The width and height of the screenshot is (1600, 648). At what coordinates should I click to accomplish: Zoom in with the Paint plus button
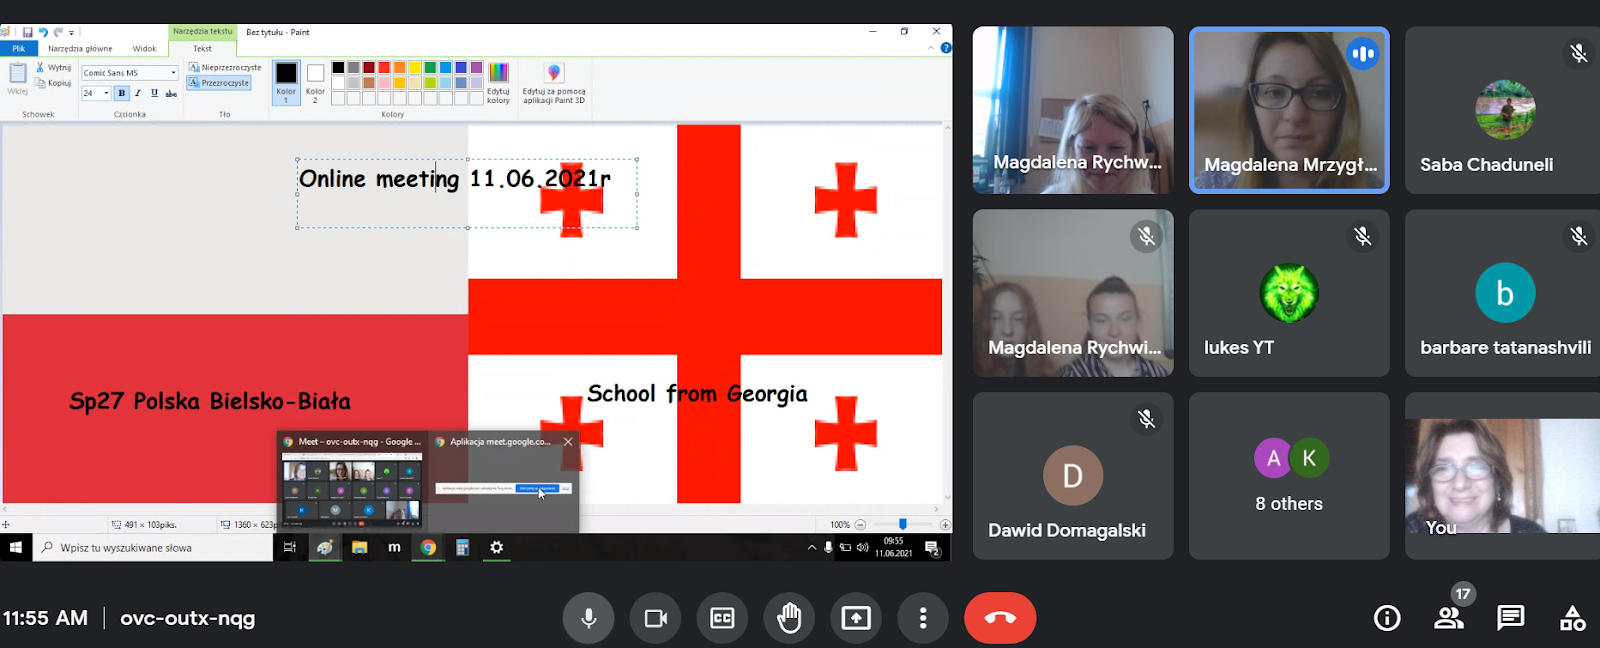click(945, 524)
